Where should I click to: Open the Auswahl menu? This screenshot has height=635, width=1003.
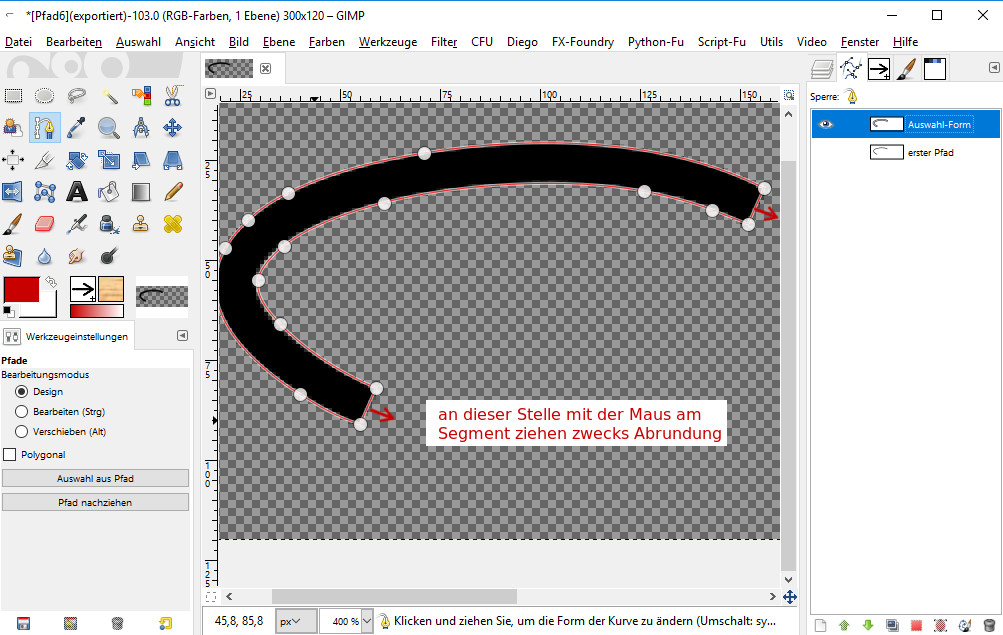pos(138,42)
